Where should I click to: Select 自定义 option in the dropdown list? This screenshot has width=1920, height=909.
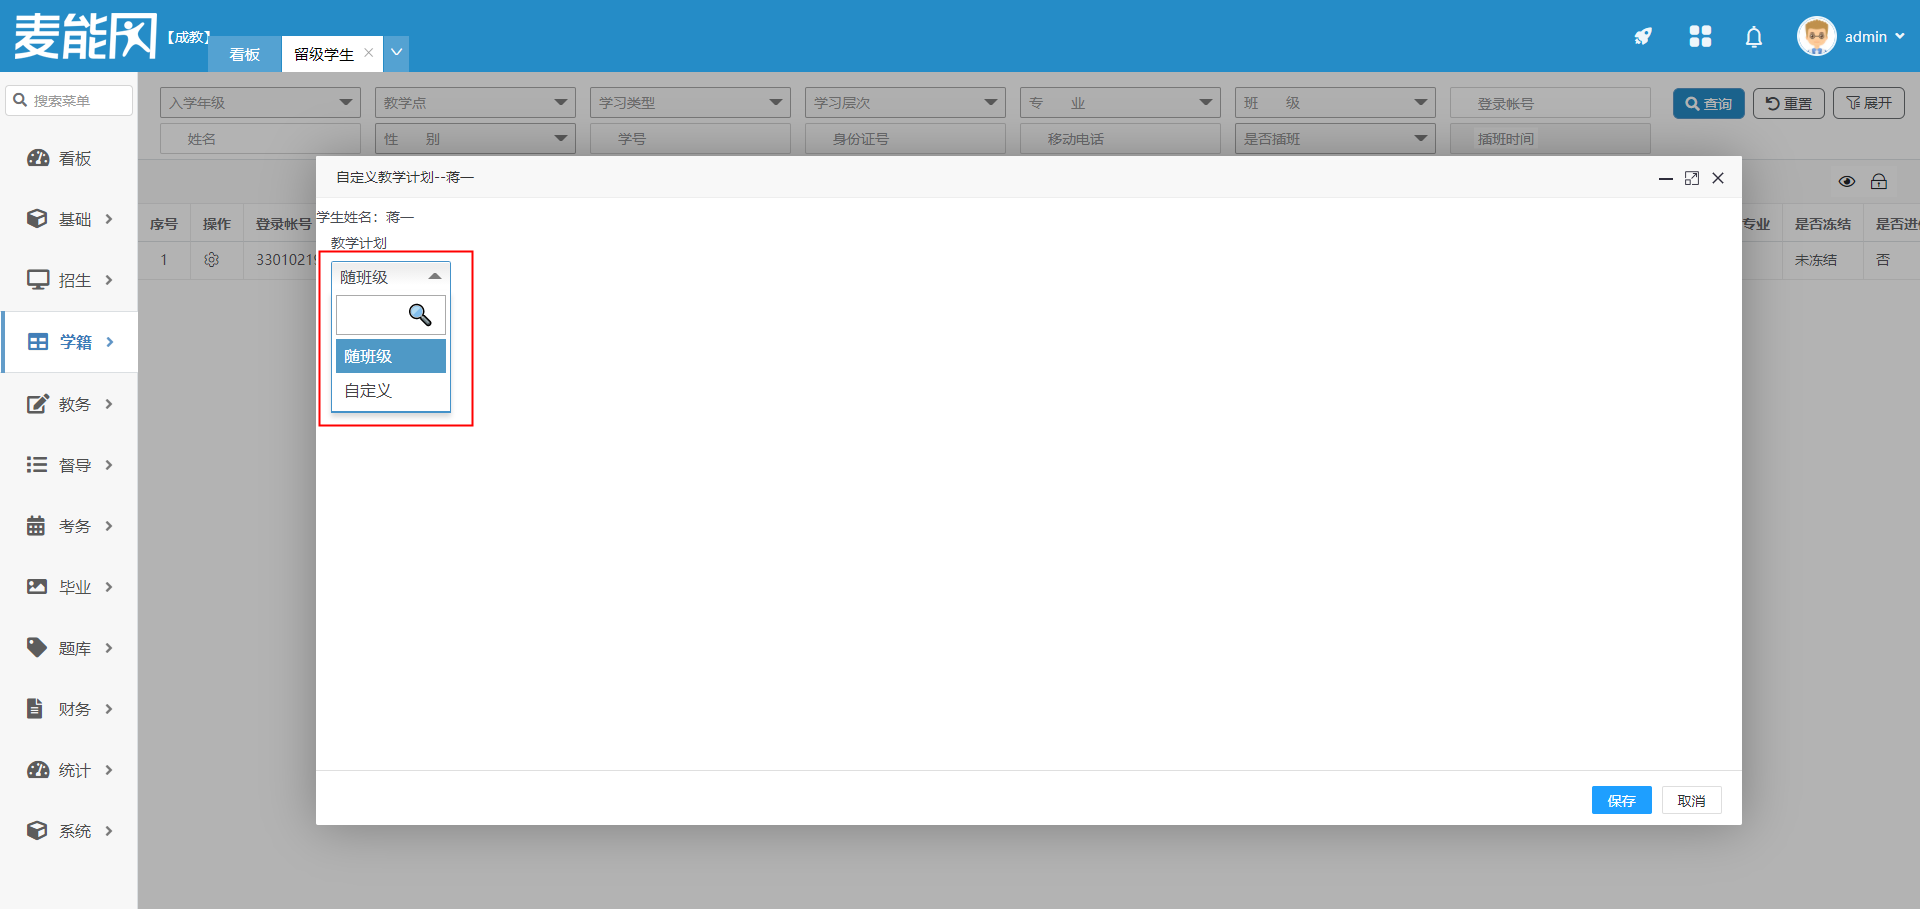coord(390,391)
